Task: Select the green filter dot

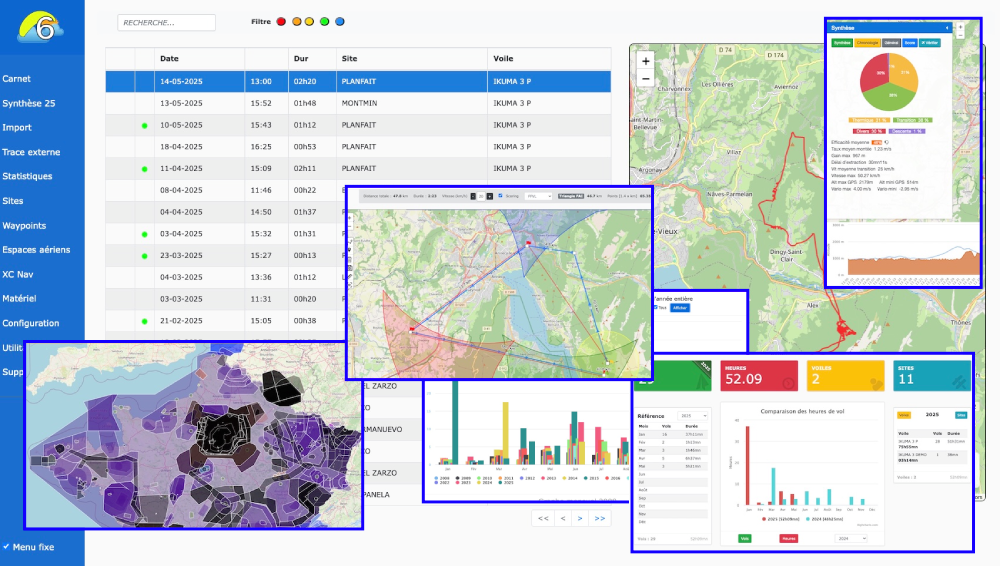Action: (325, 22)
